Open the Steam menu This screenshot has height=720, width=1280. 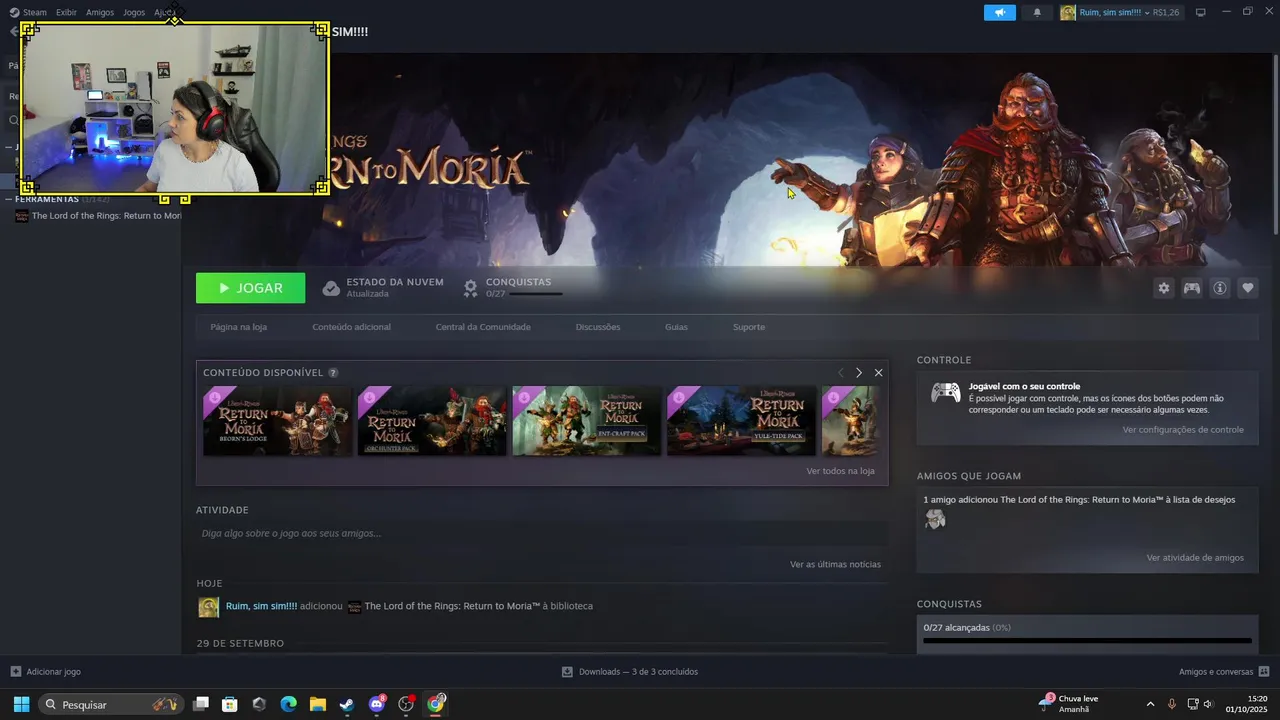click(35, 12)
